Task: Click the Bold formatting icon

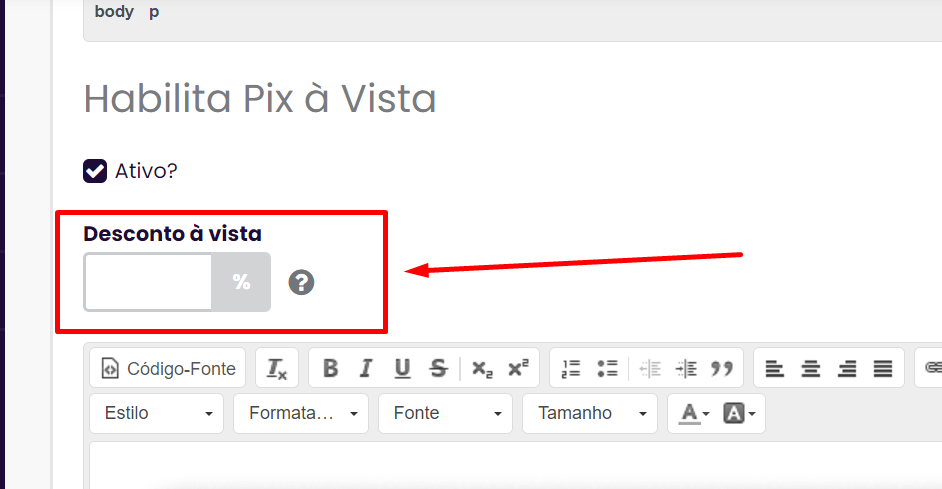Action: (x=330, y=368)
